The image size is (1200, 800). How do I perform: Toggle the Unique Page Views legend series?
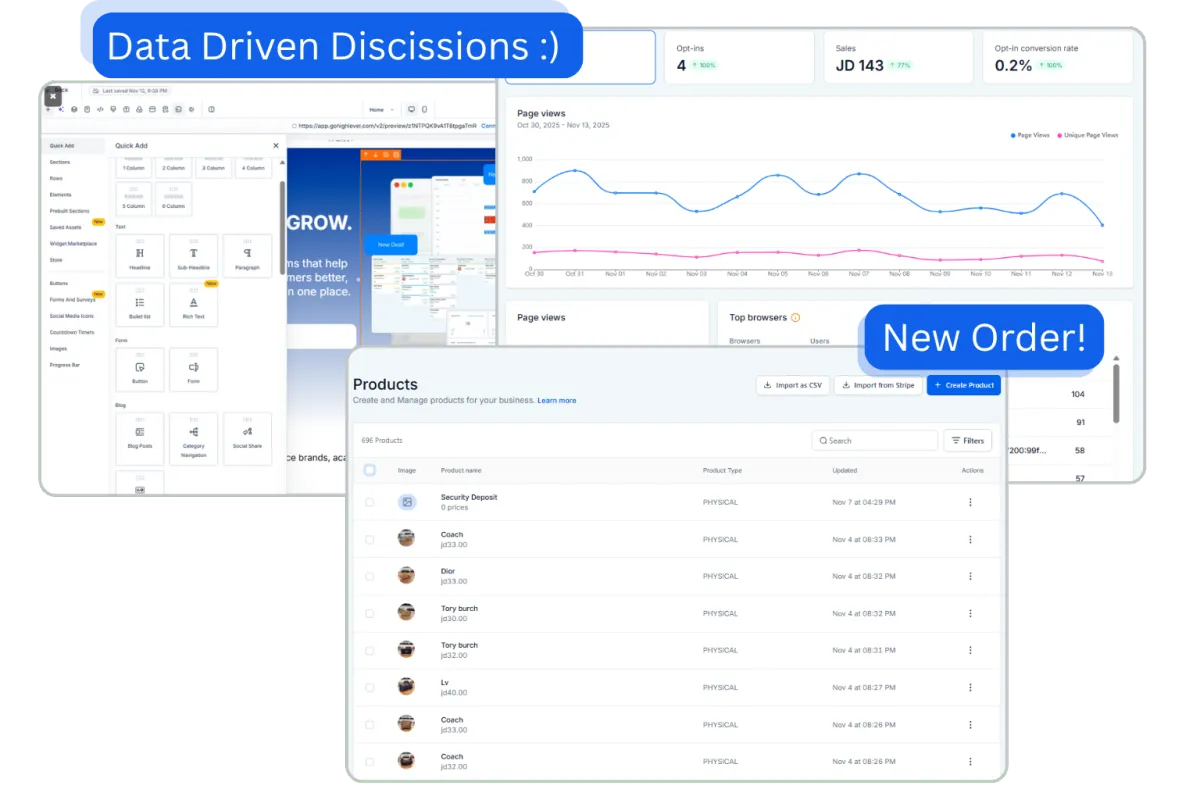click(x=1087, y=135)
